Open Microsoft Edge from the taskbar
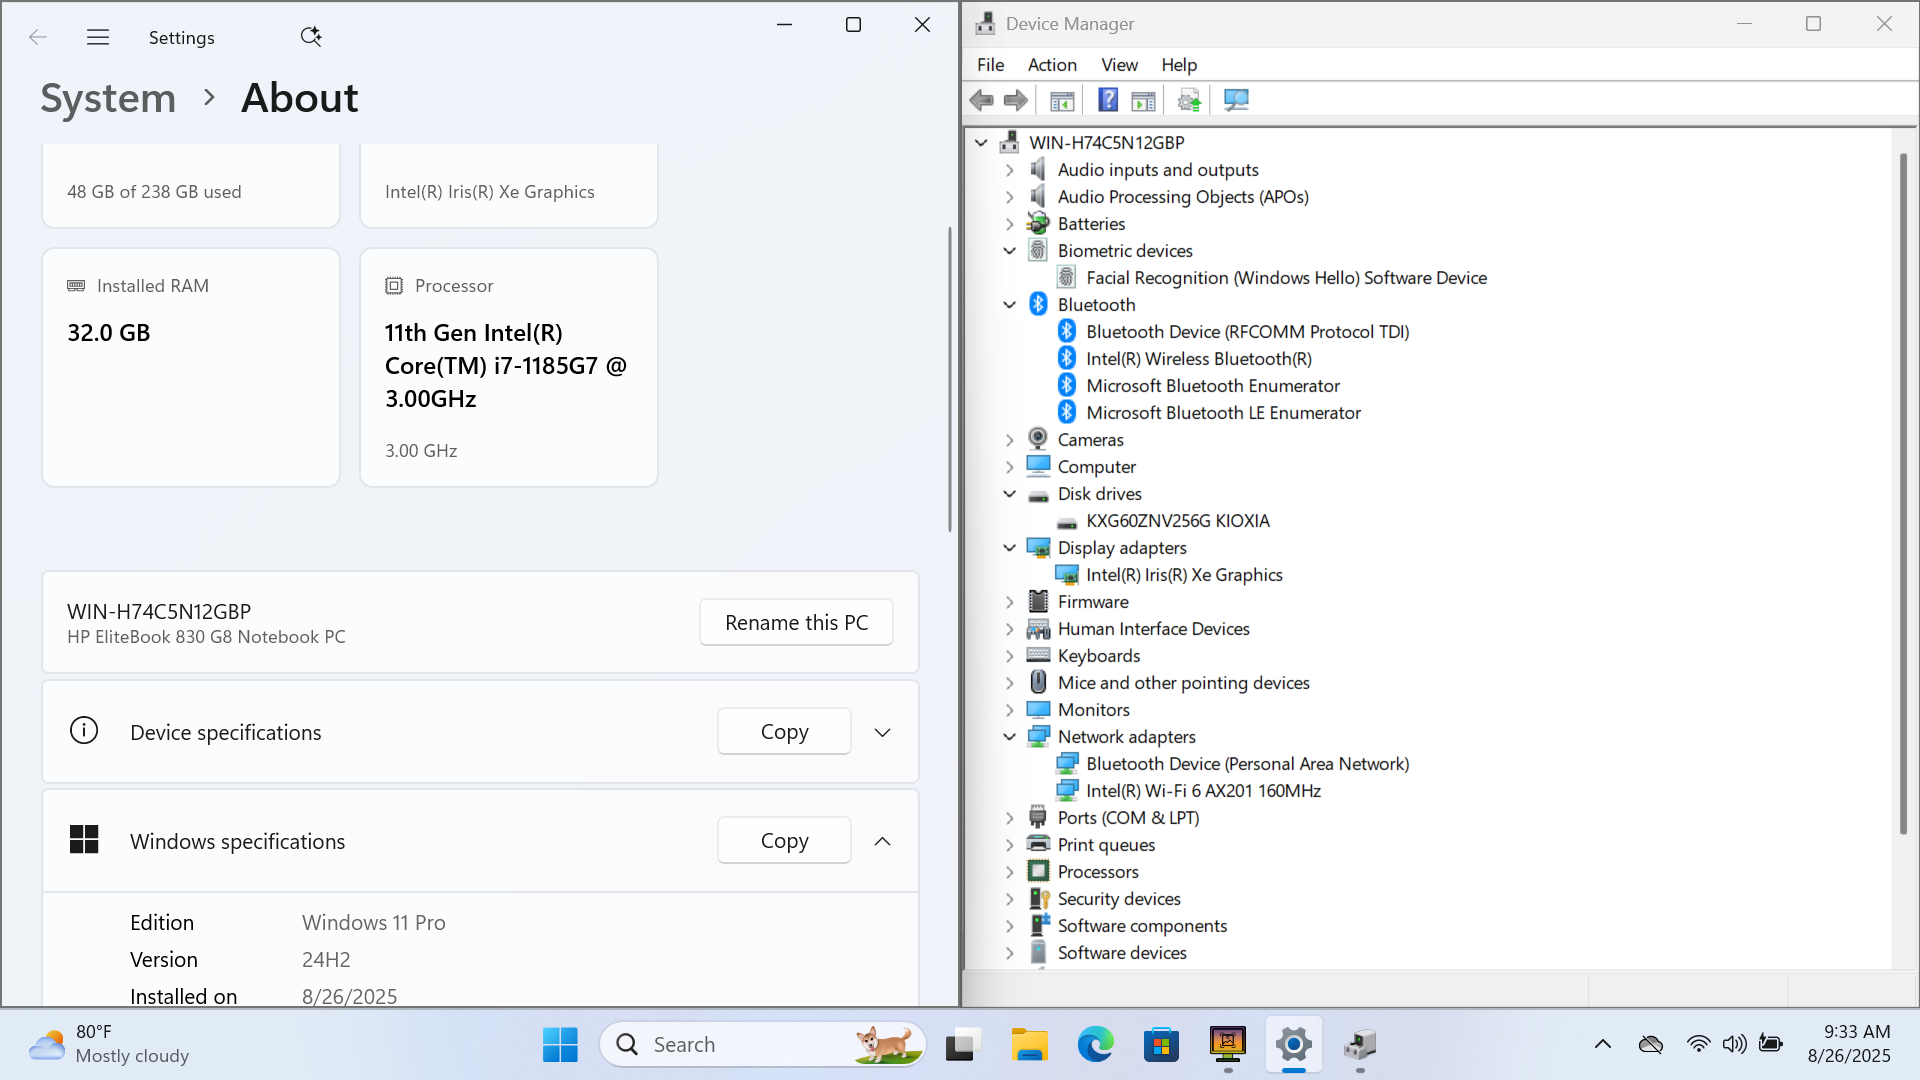The height and width of the screenshot is (1080, 1920). (x=1095, y=1044)
